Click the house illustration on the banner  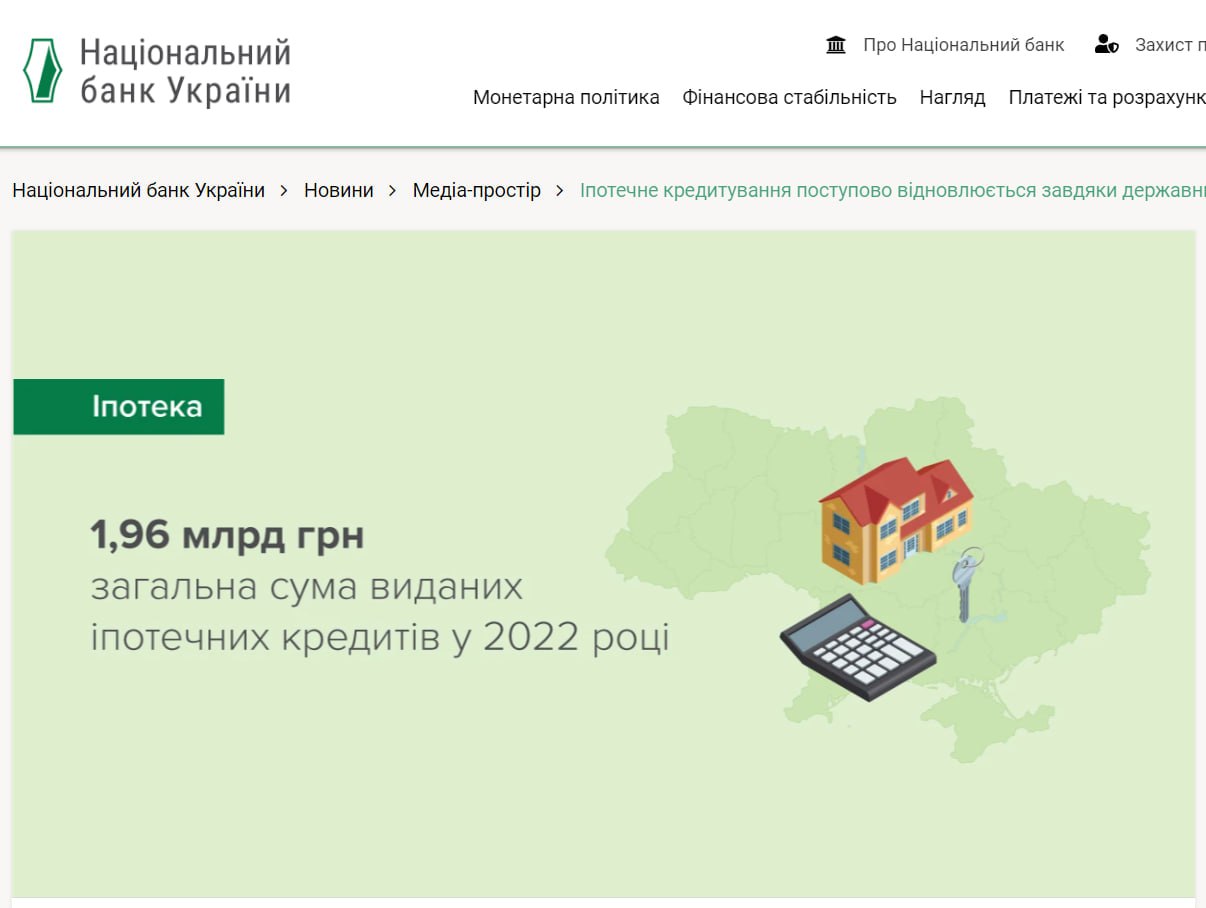click(896, 518)
